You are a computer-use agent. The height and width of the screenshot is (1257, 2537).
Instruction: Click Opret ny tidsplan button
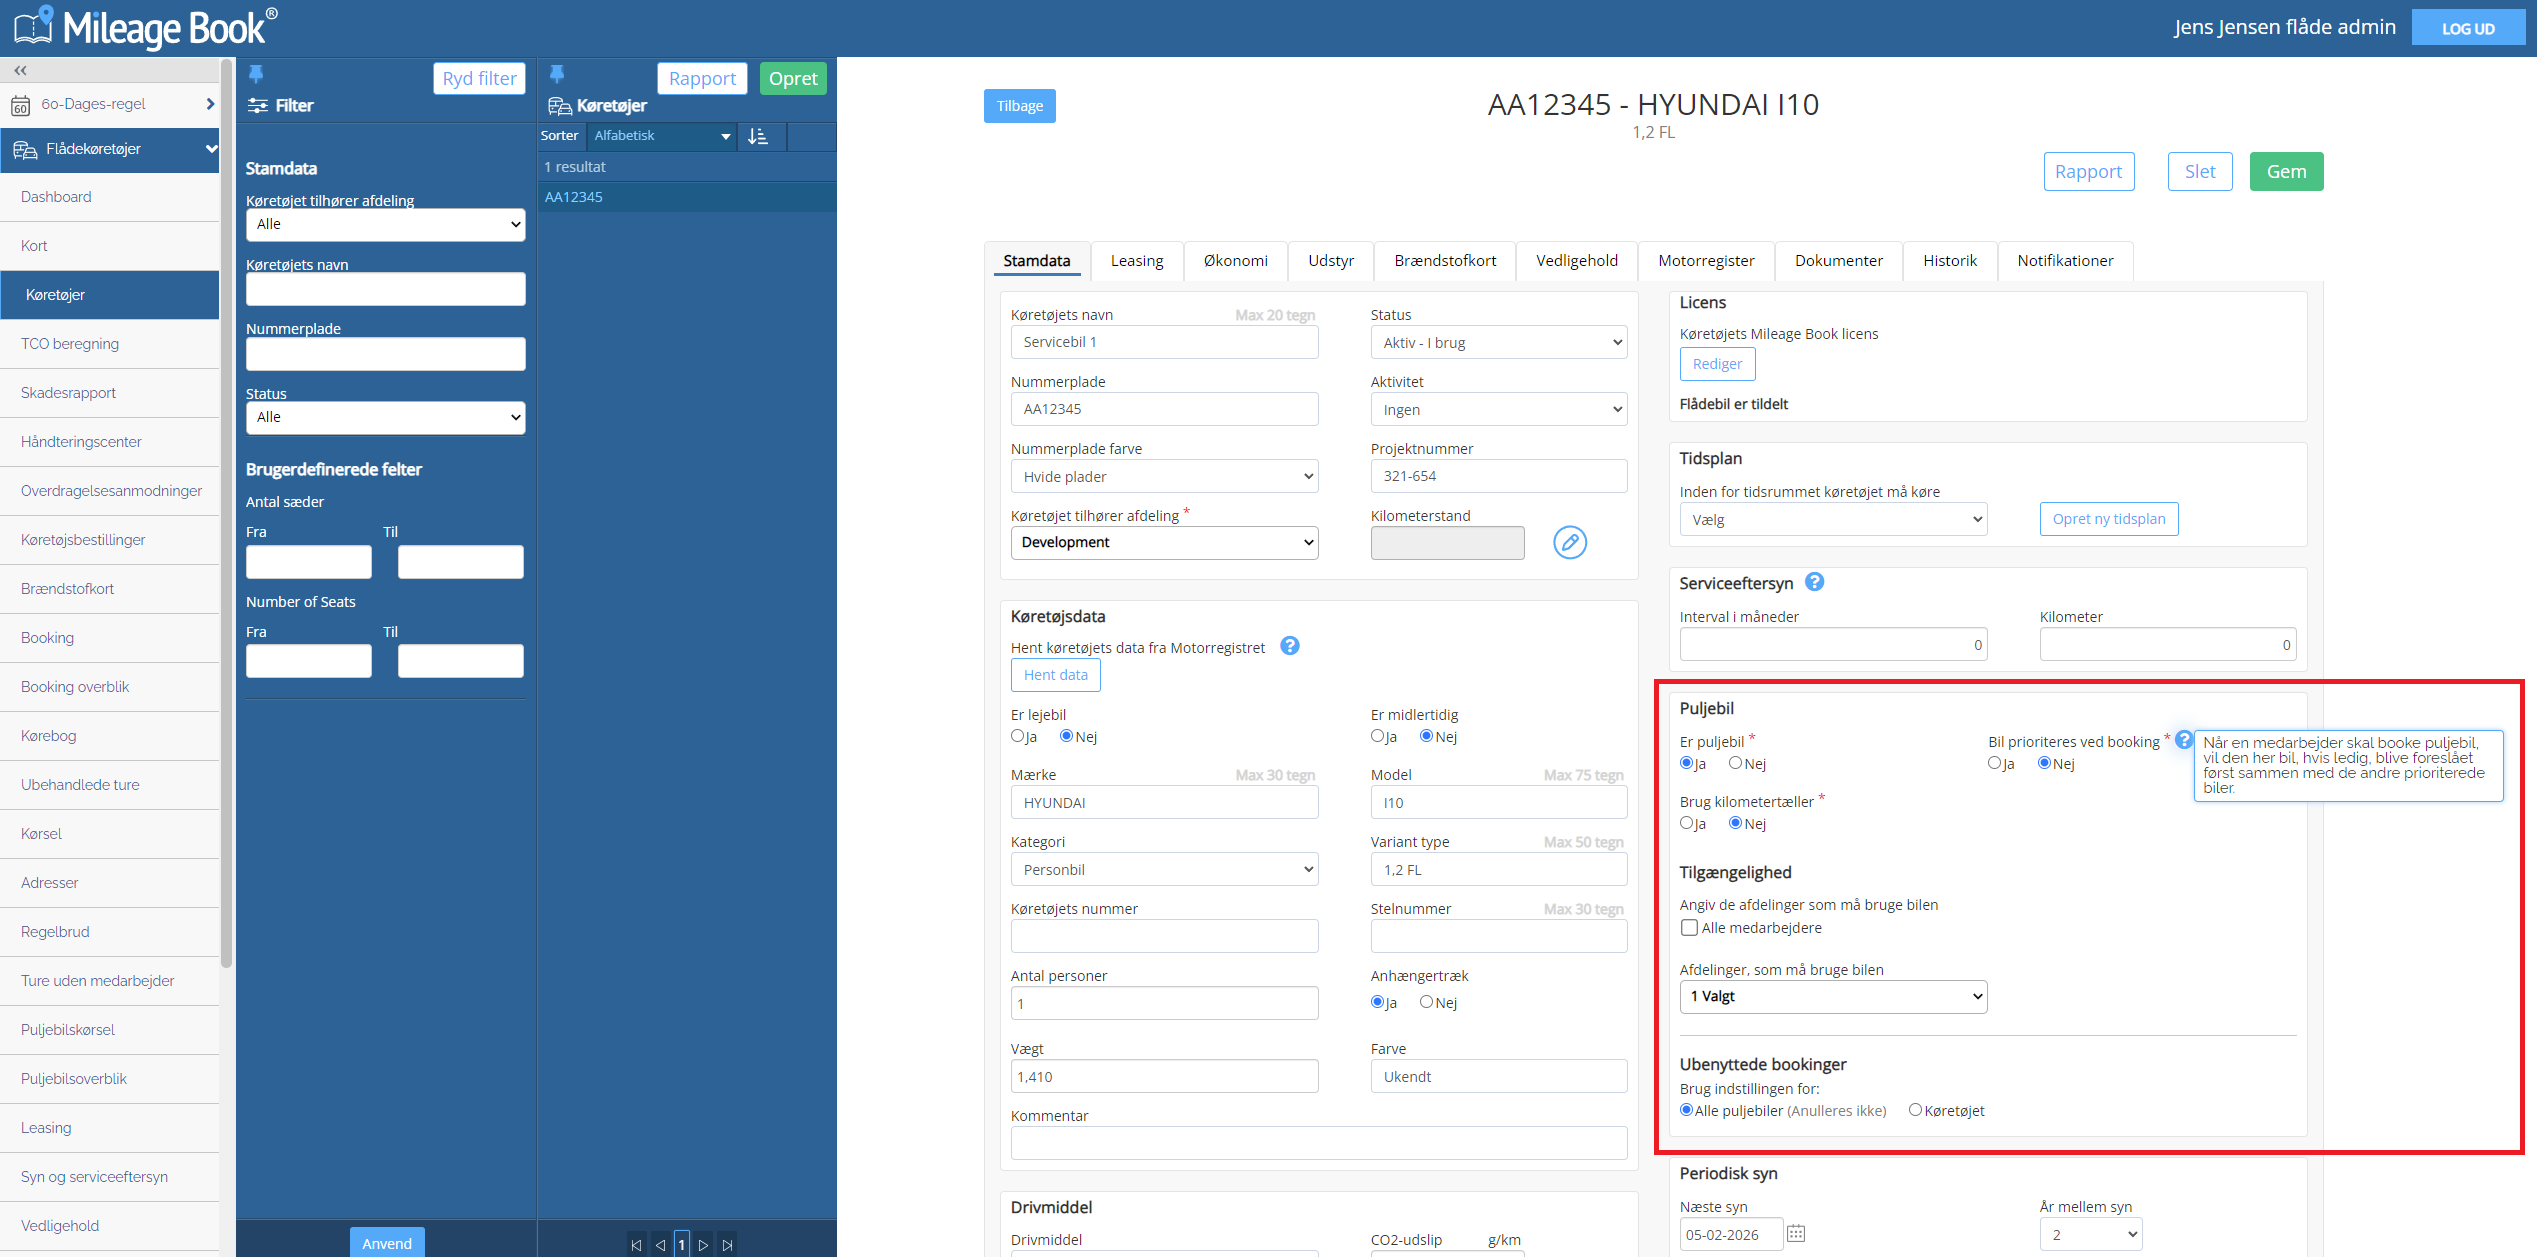point(2109,519)
